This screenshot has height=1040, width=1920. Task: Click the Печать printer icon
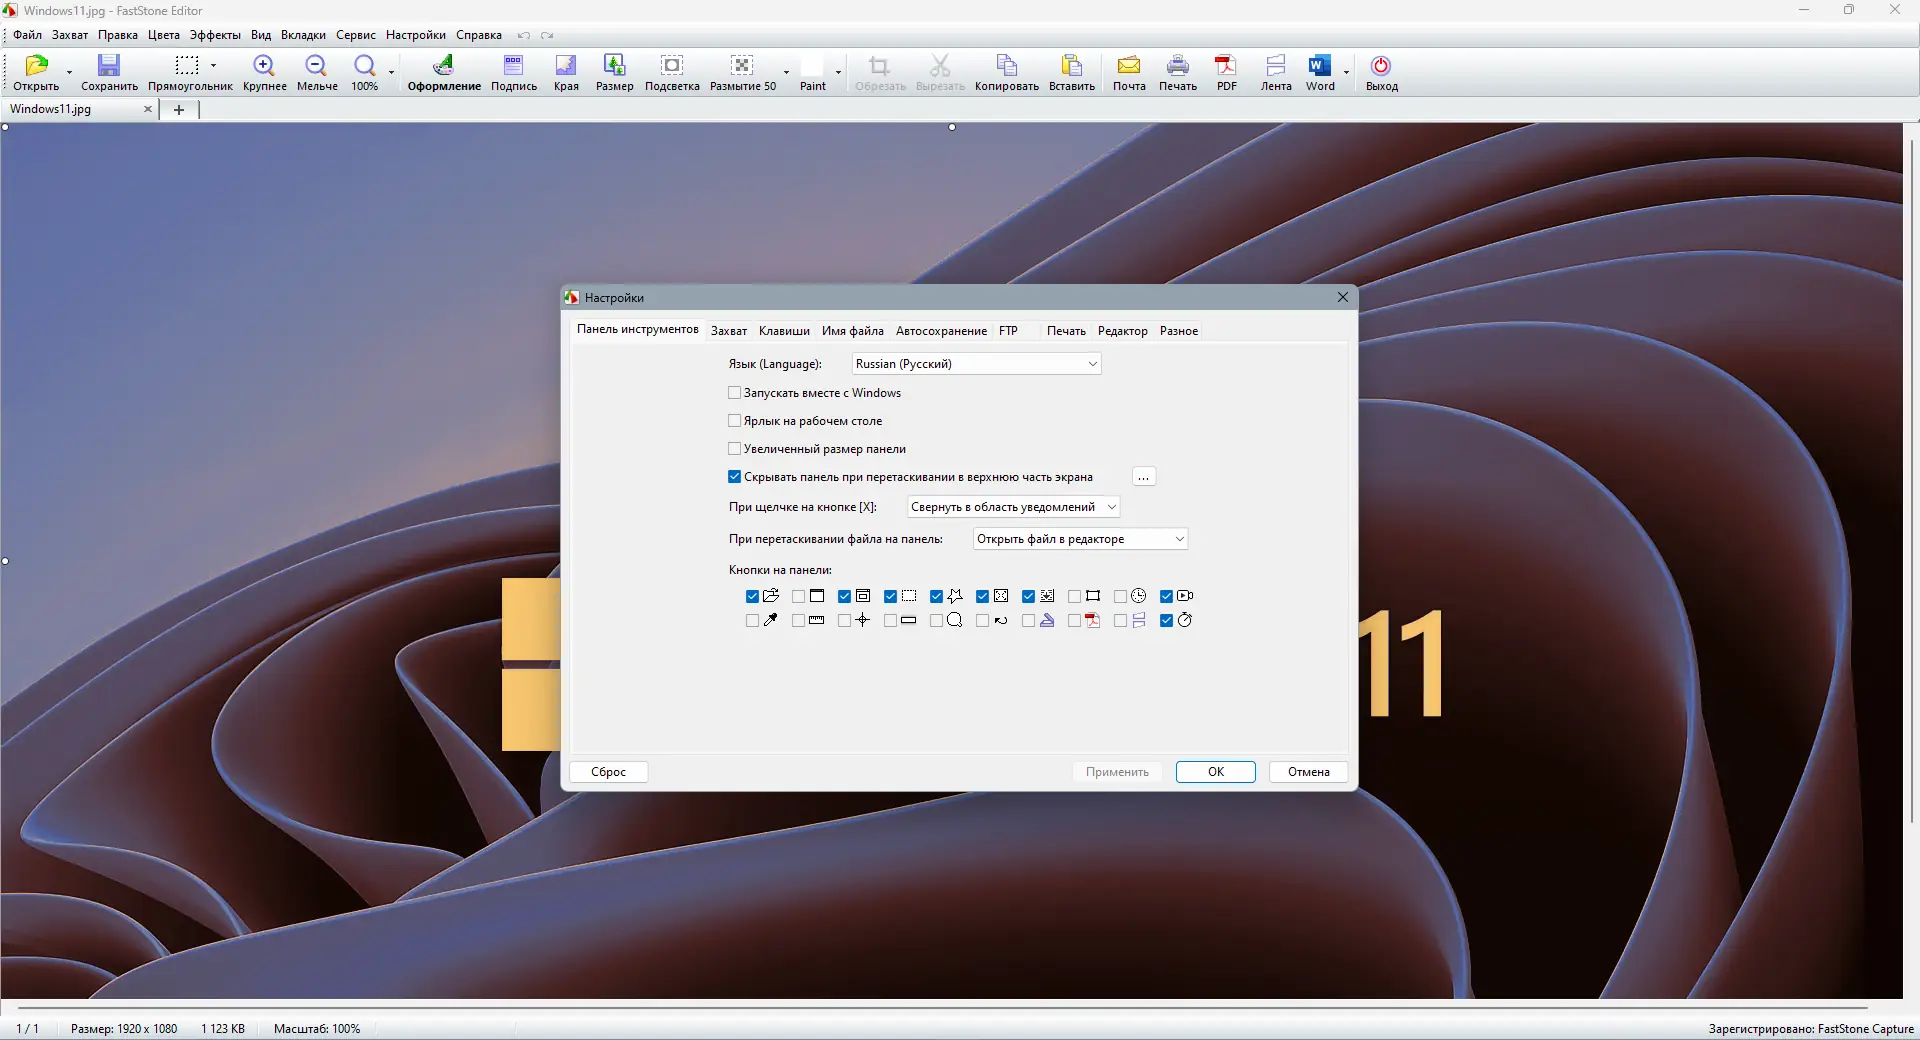tap(1178, 72)
